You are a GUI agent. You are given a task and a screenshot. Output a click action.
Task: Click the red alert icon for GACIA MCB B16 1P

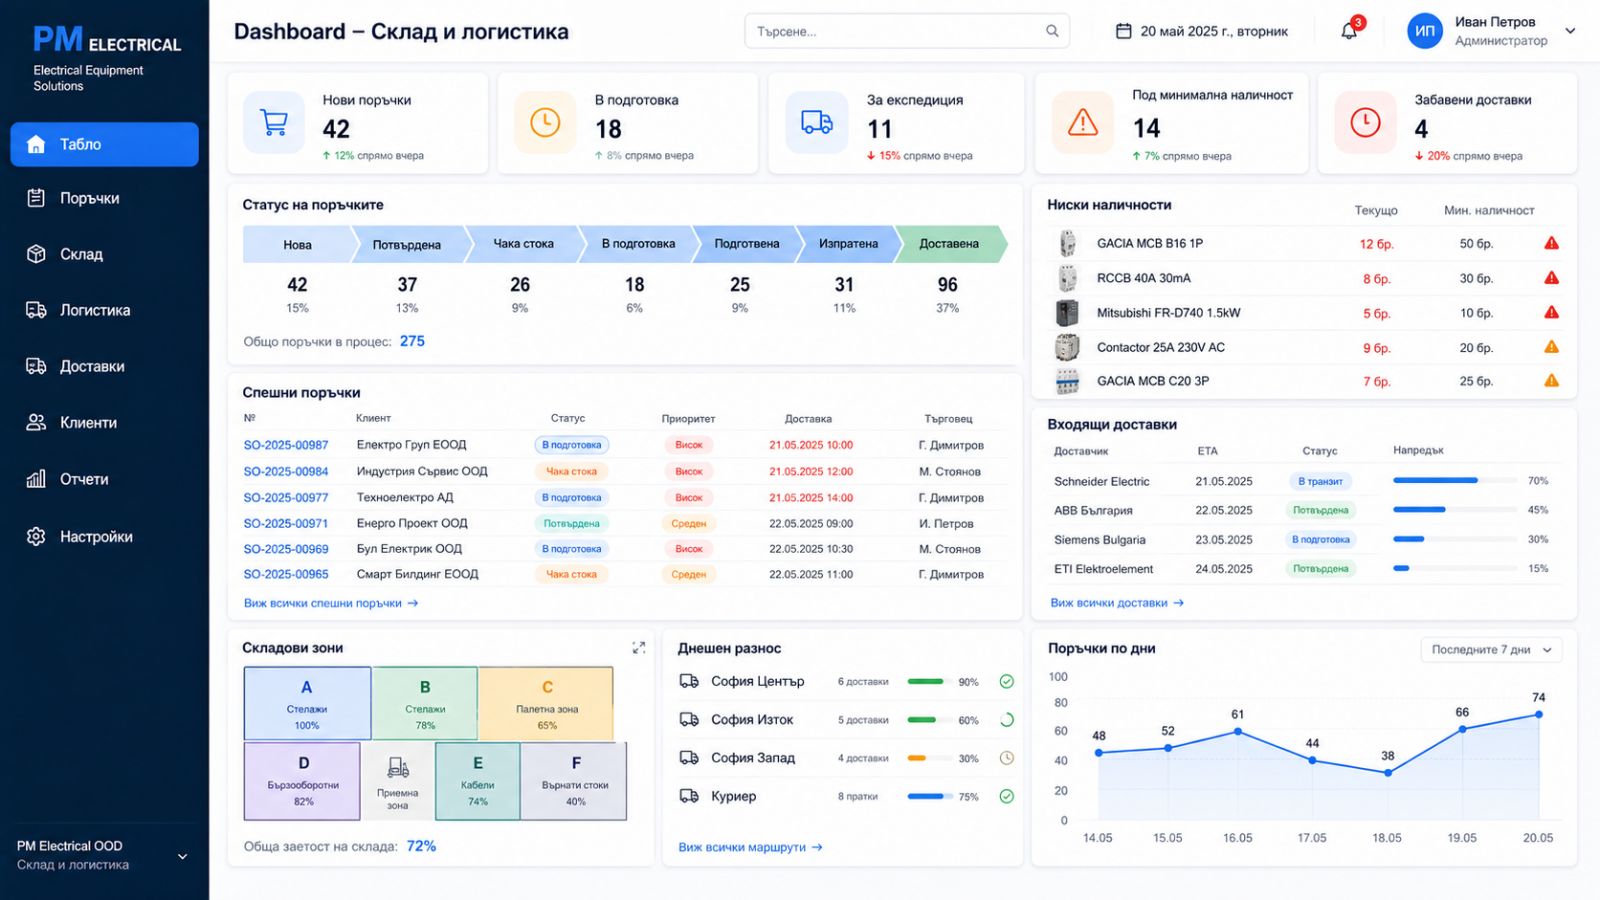click(1551, 243)
